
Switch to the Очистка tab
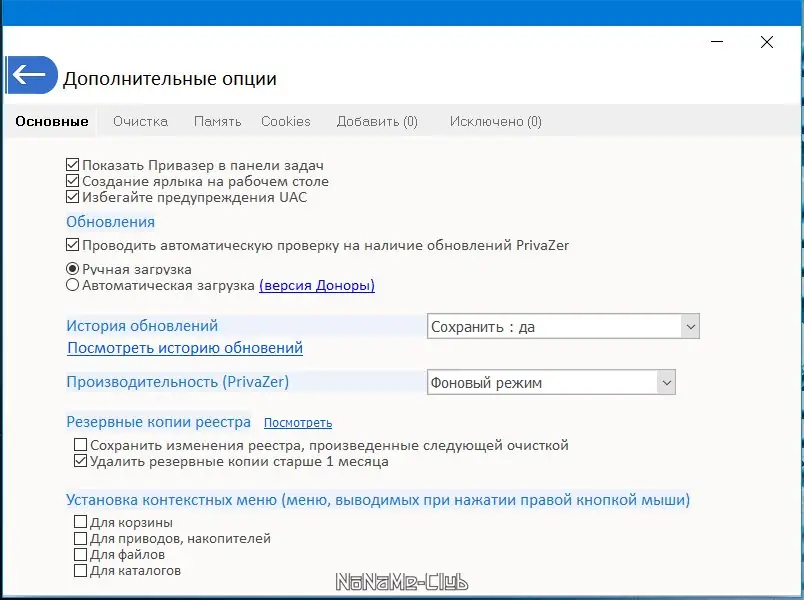[x=140, y=122]
